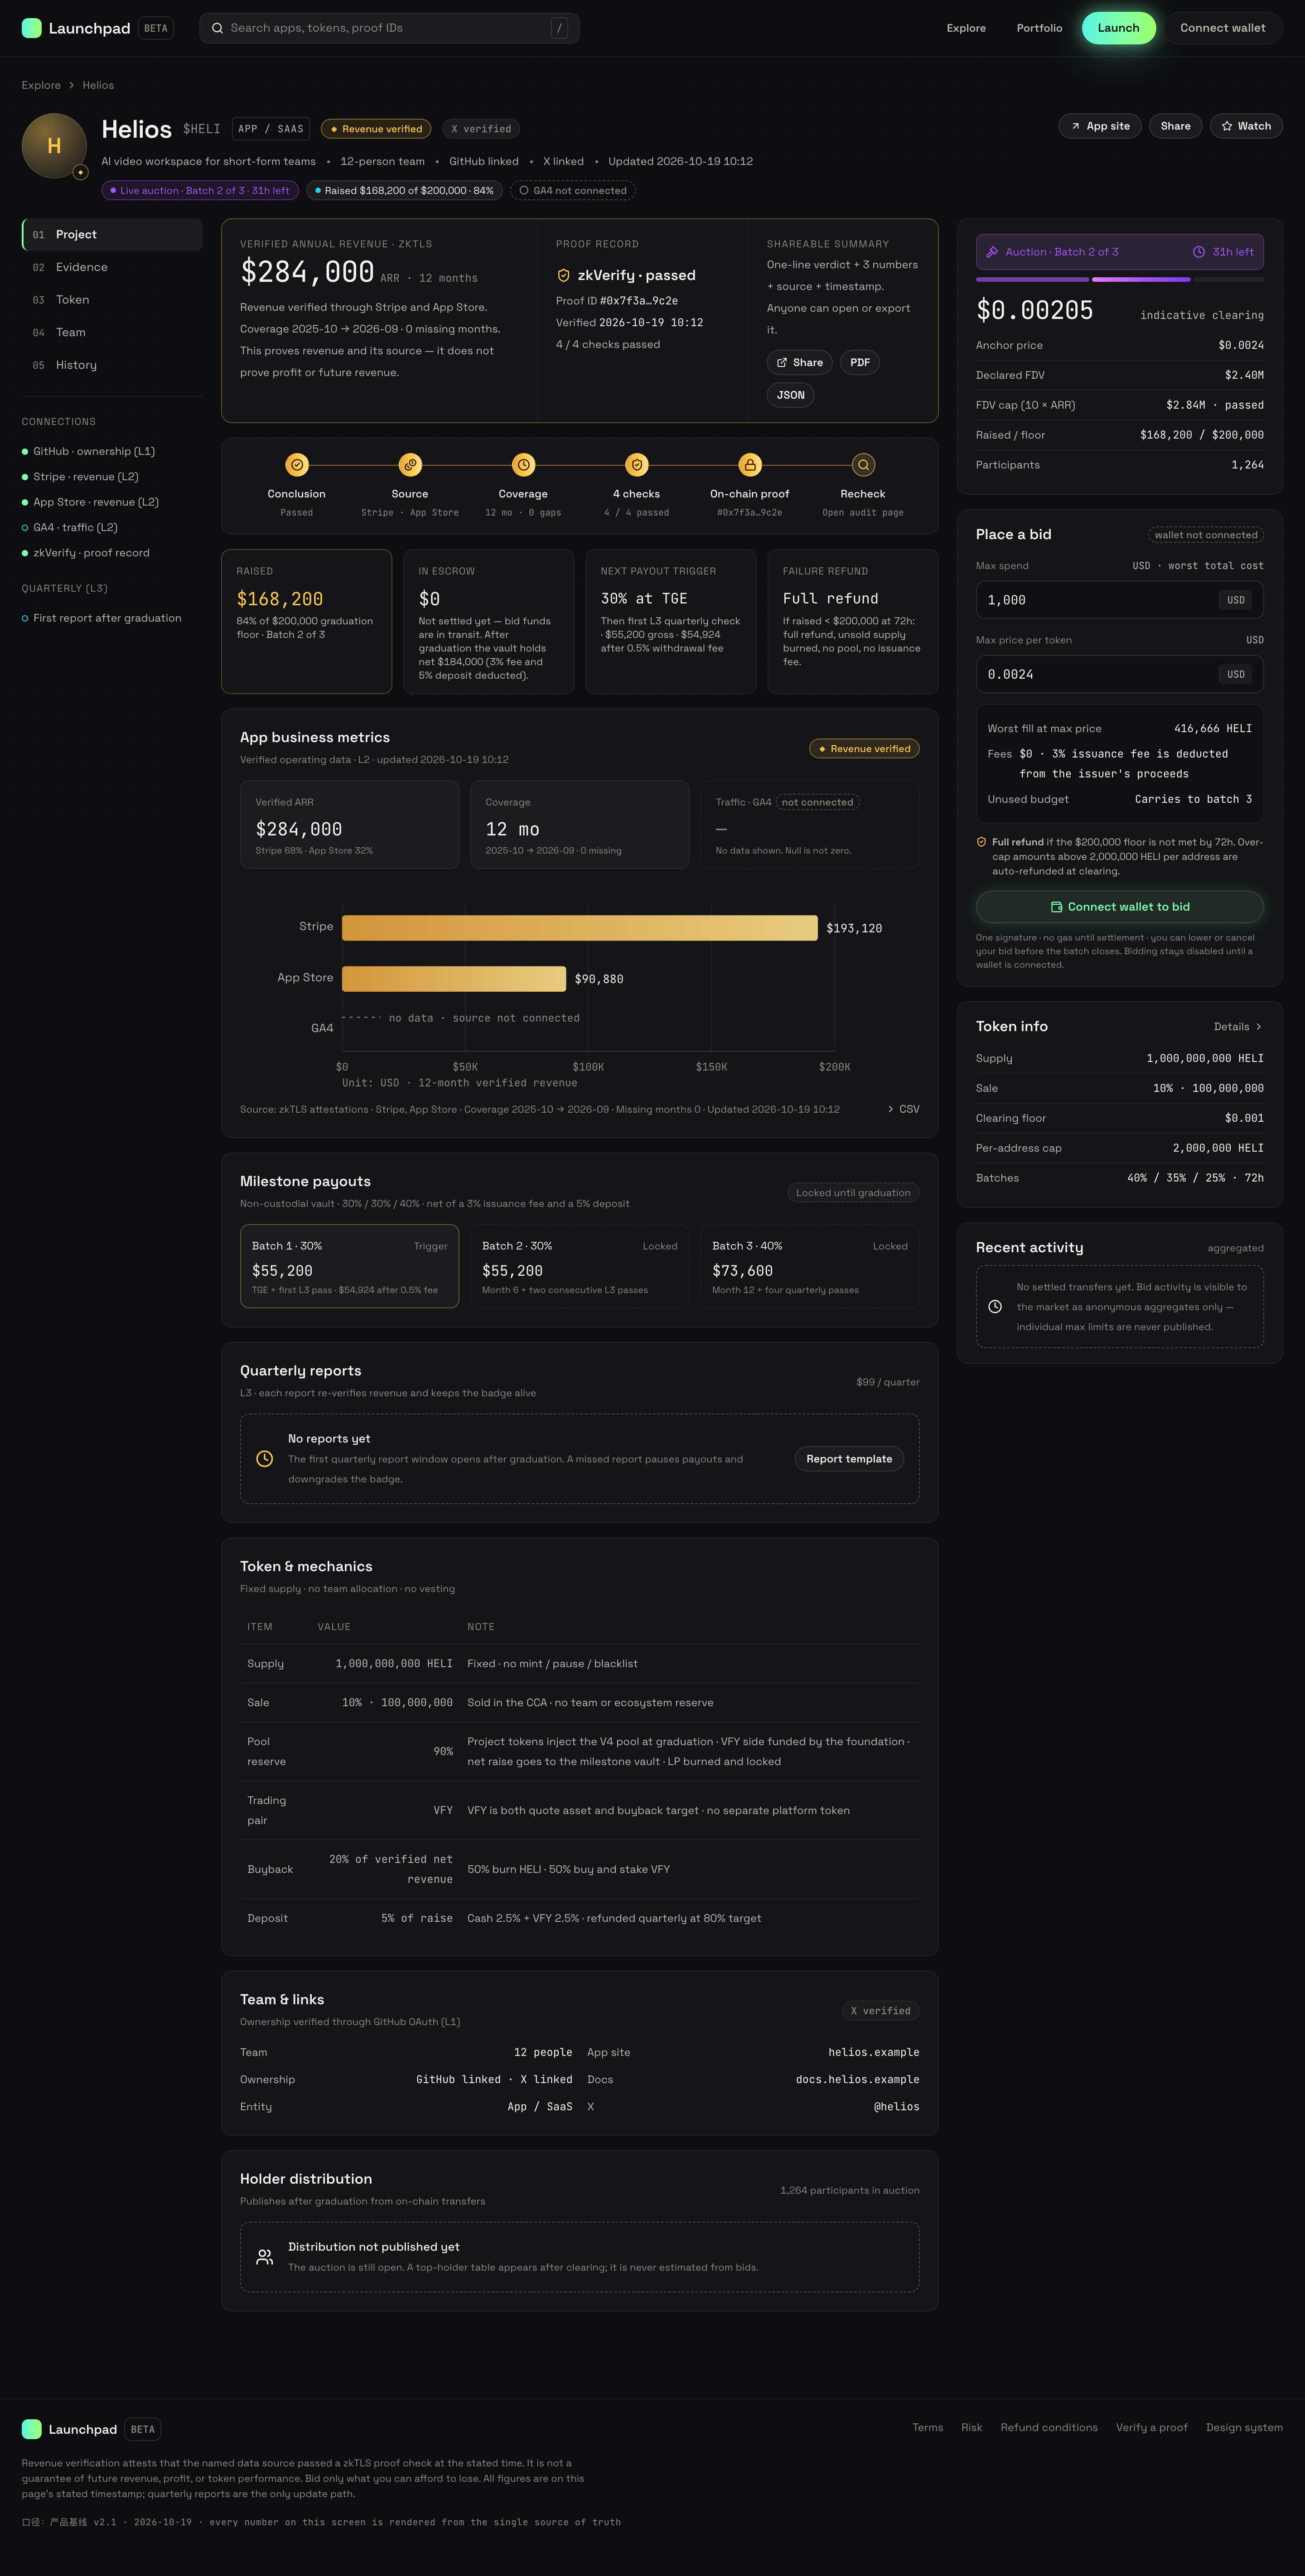1305x2576 pixels.
Task: Click Connect wallet in the header
Action: click(1222, 28)
